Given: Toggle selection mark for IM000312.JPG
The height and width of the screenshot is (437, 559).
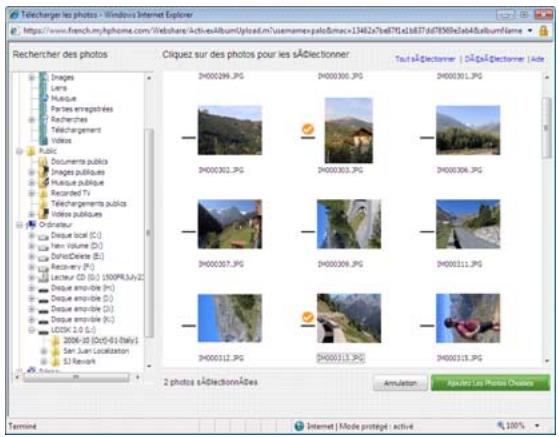Looking at the screenshot, I should click(x=189, y=325).
